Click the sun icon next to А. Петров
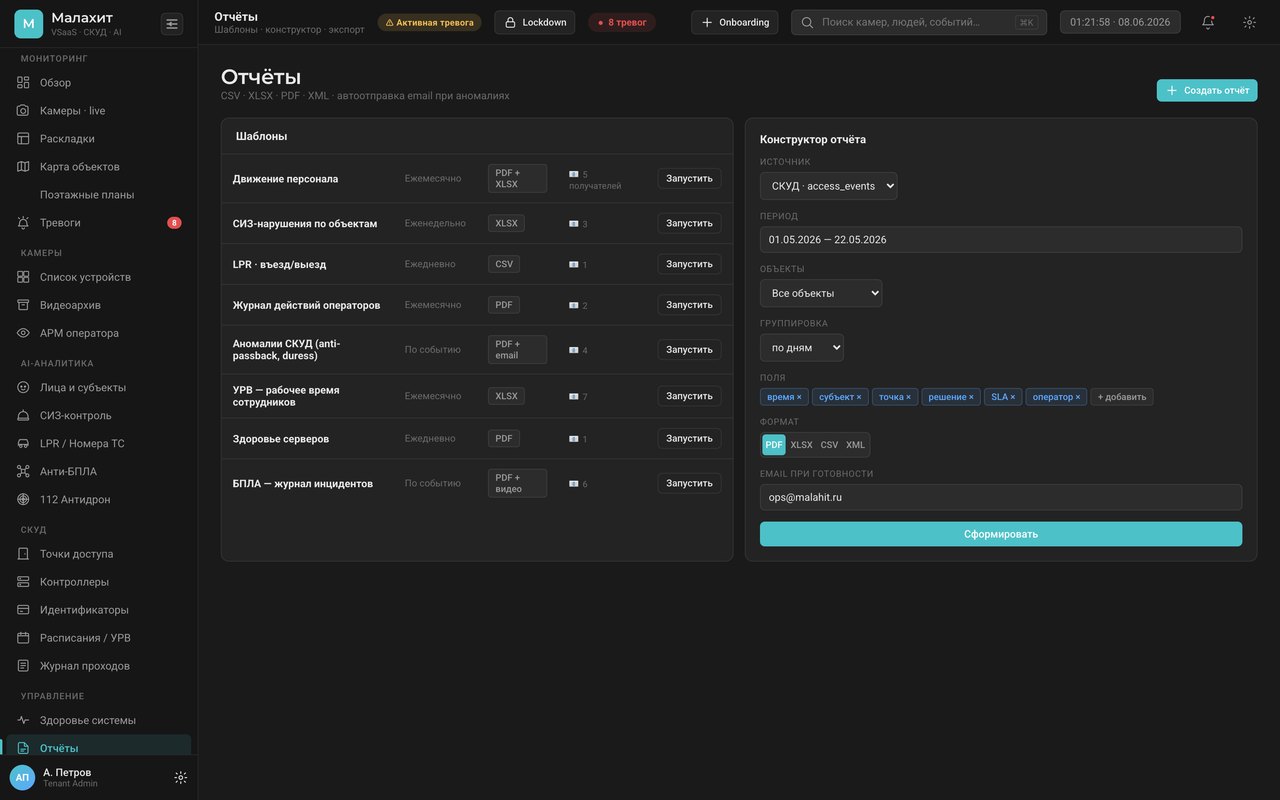The image size is (1280, 800). point(181,777)
